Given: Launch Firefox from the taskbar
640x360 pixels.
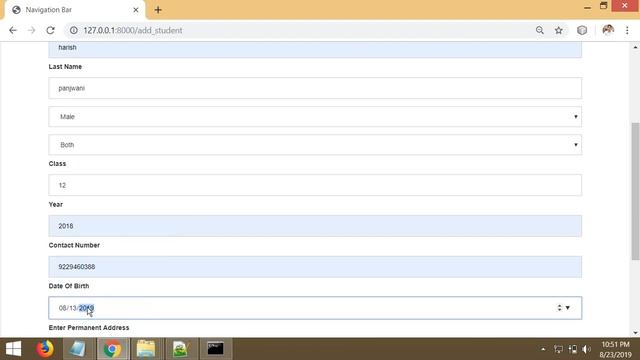Looking at the screenshot, I should pyautogui.click(x=44, y=349).
